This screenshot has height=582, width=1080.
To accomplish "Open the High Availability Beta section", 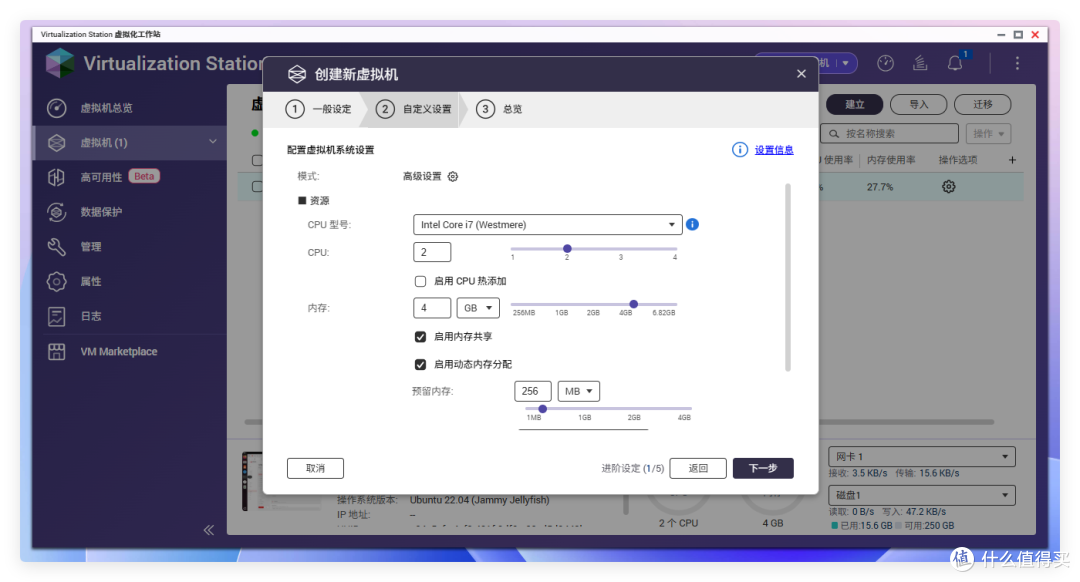I will [129, 177].
